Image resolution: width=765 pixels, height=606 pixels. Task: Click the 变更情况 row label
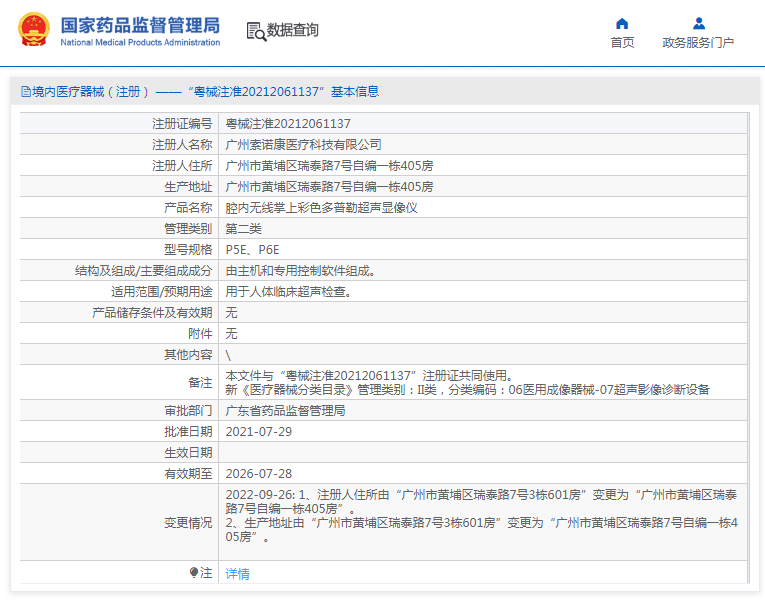(x=188, y=523)
